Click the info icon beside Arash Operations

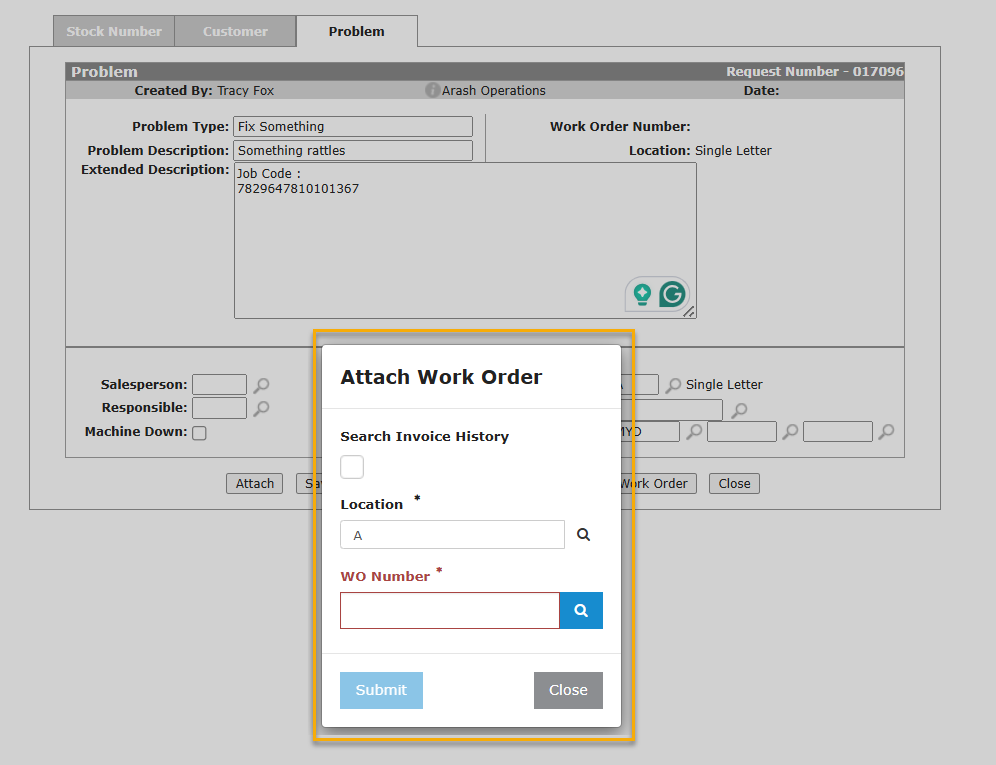pyautogui.click(x=432, y=91)
